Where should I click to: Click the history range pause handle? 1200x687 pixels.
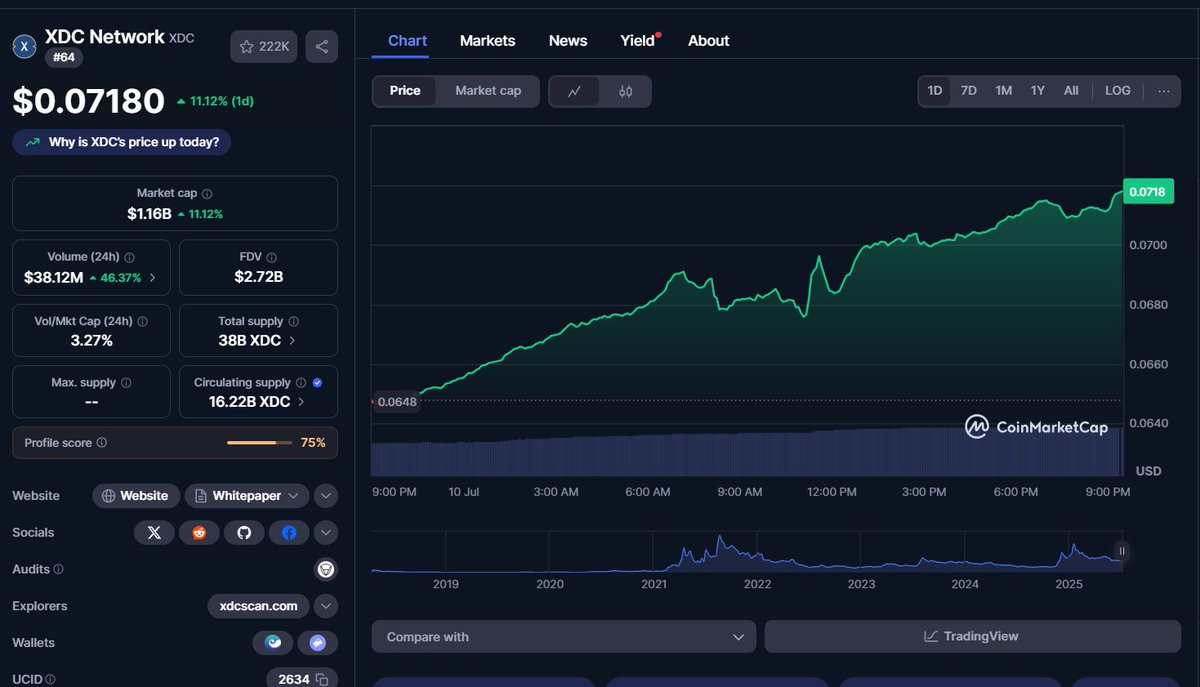coord(1122,551)
